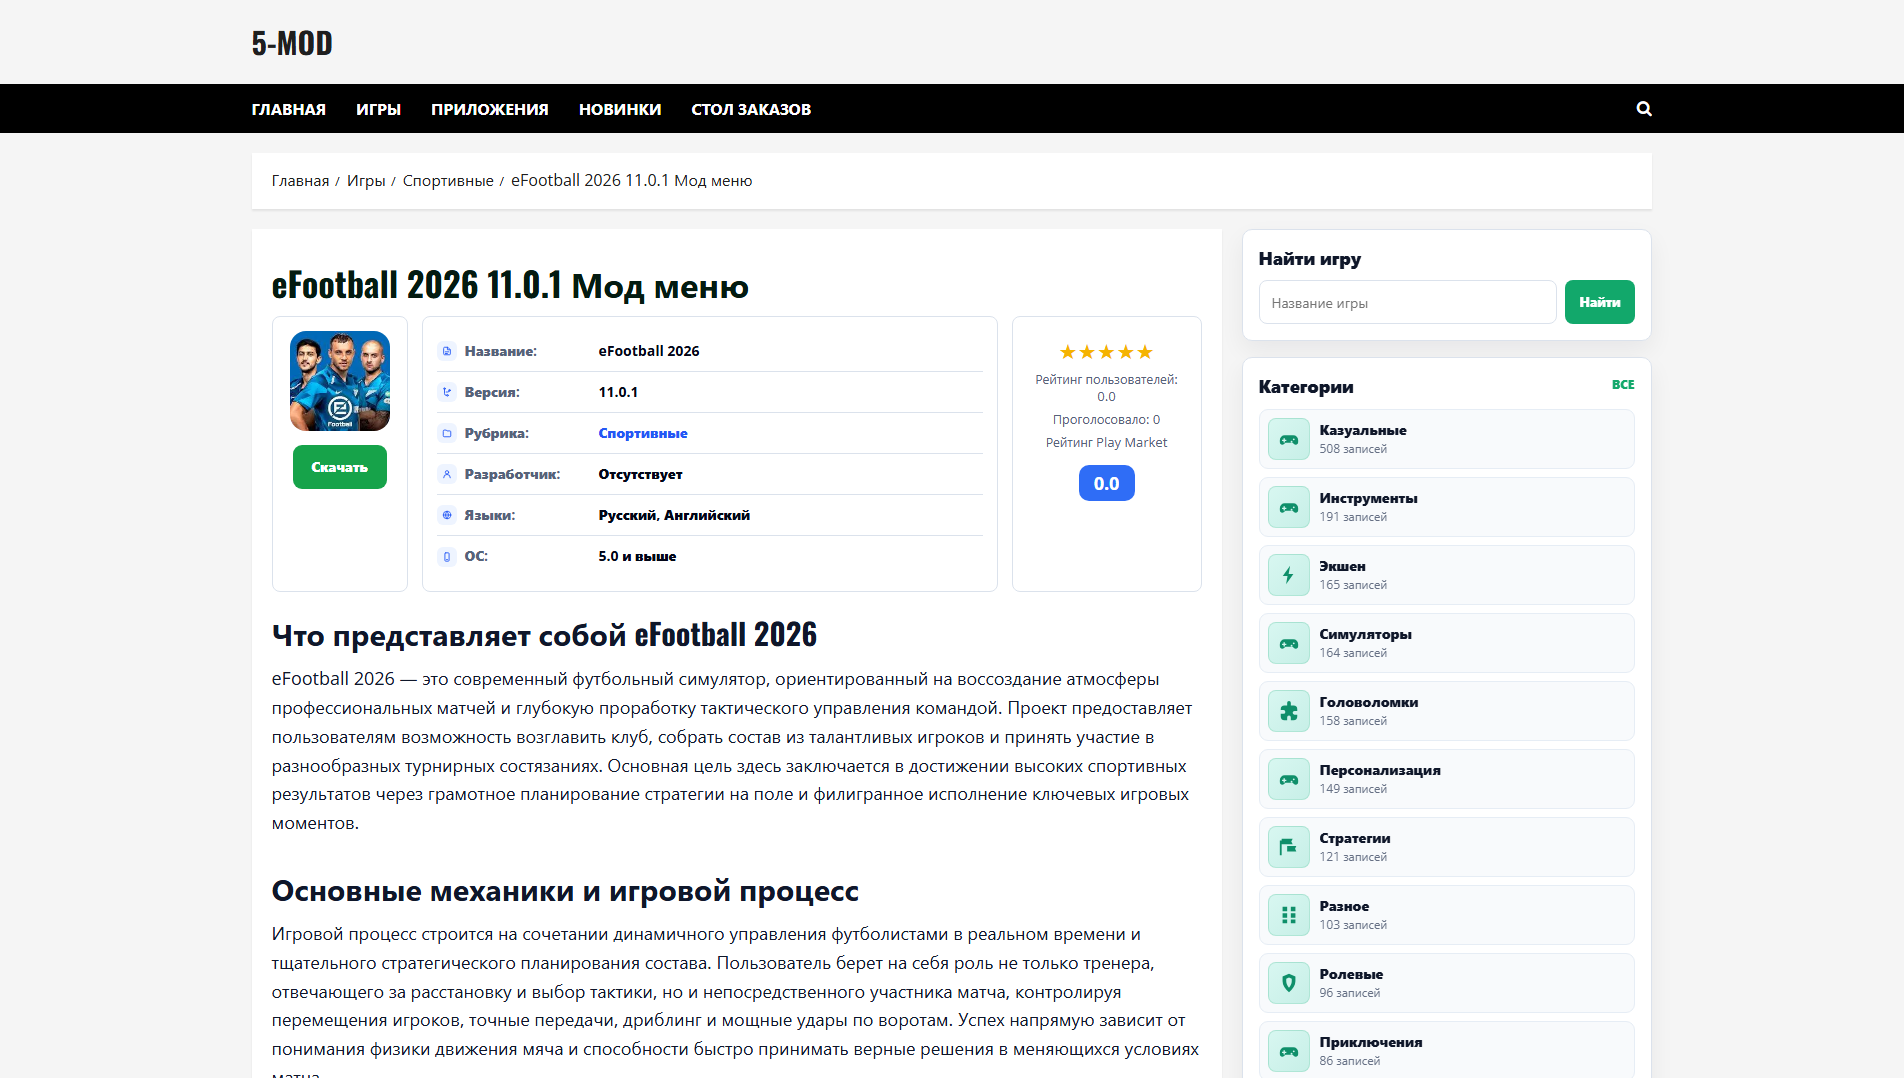Click the Рейтинг Play Market label

1106,443
